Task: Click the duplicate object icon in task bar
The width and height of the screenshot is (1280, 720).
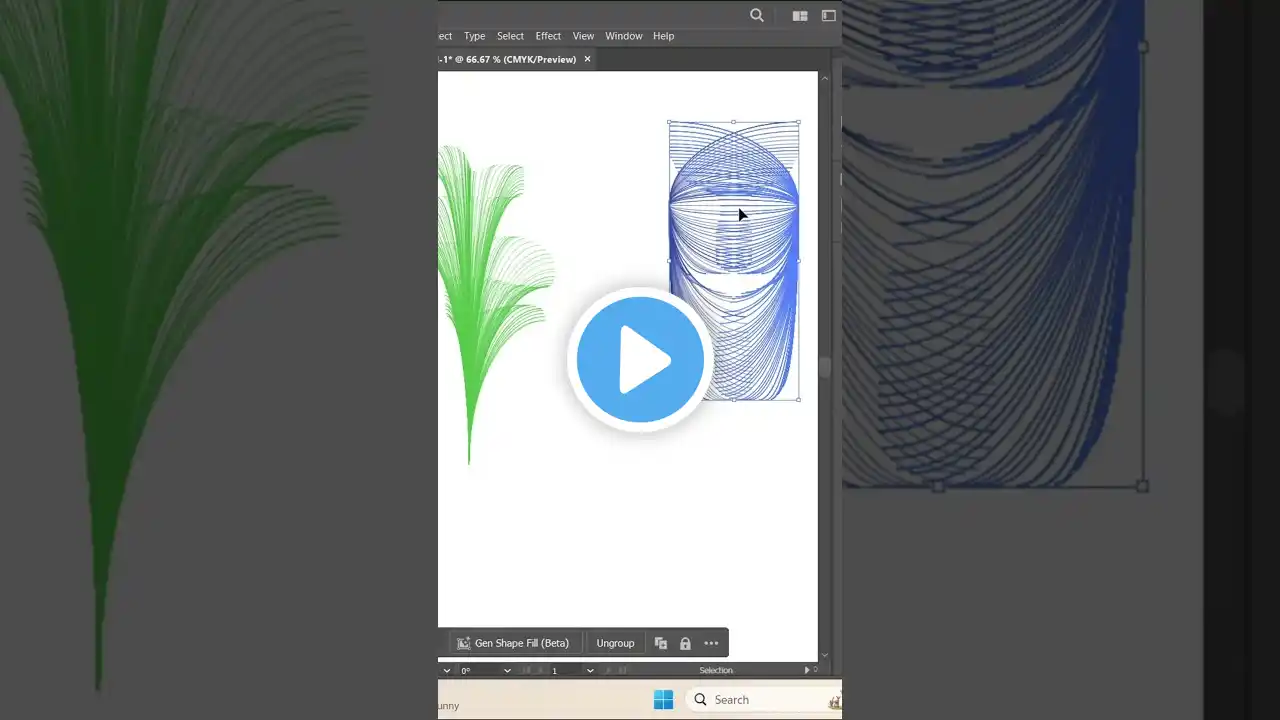Action: tap(661, 643)
